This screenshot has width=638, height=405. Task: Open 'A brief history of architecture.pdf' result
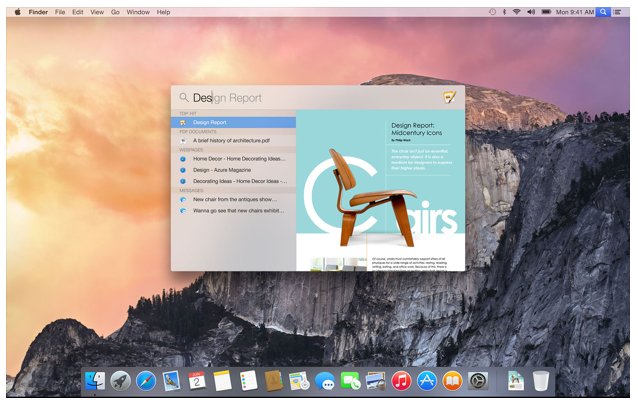(x=233, y=141)
